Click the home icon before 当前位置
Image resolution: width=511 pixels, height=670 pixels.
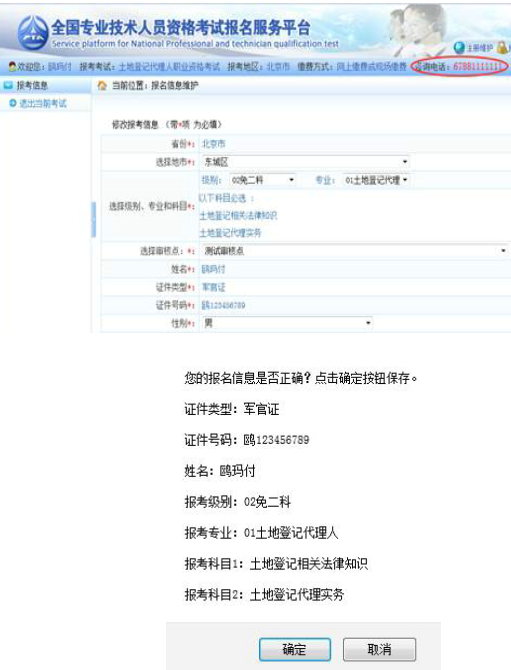102,86
